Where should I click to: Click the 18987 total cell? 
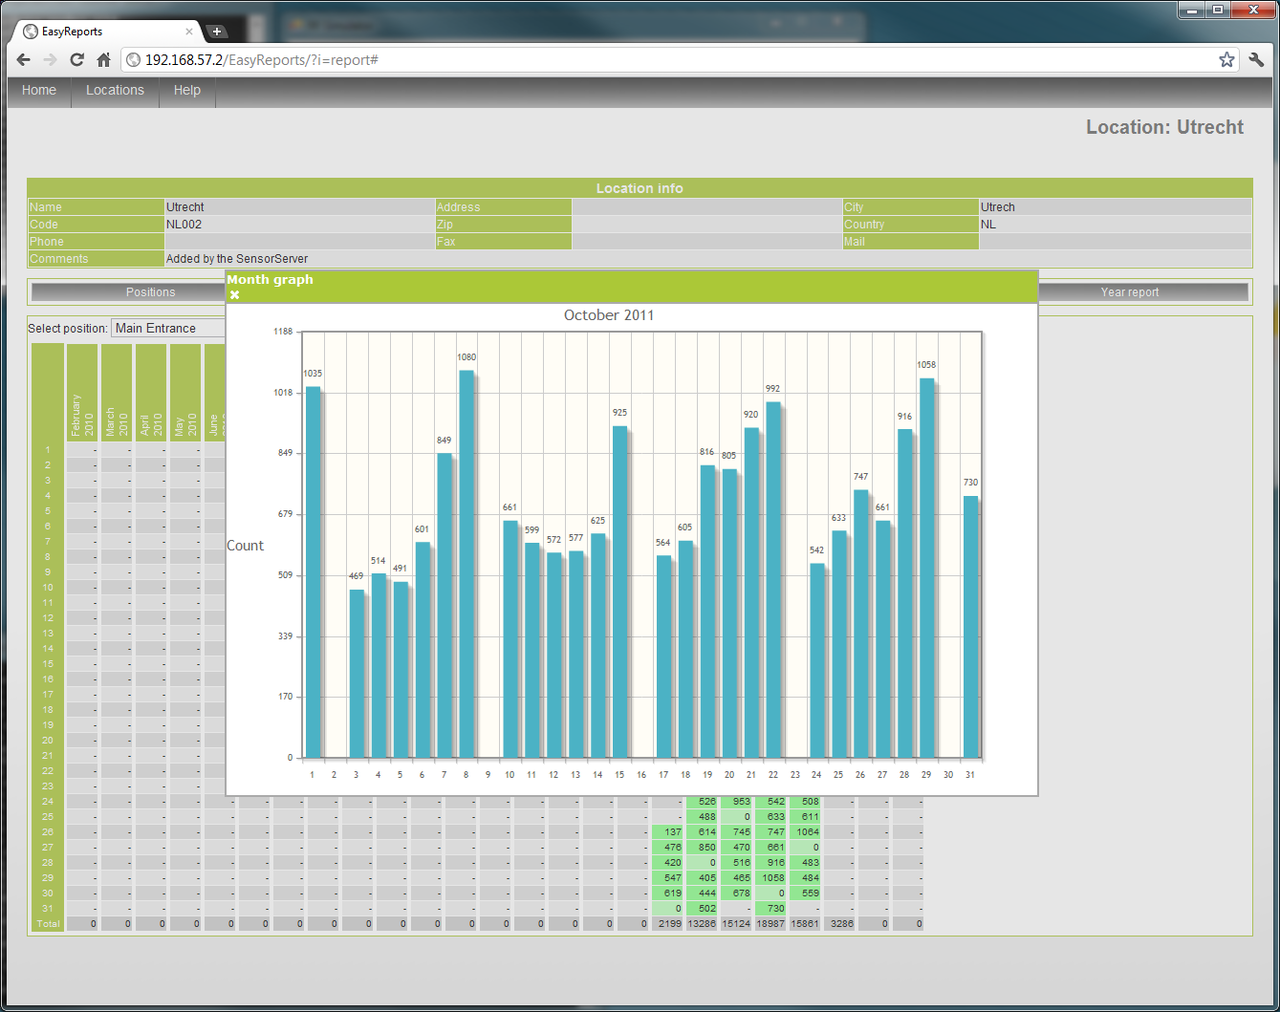coord(770,924)
